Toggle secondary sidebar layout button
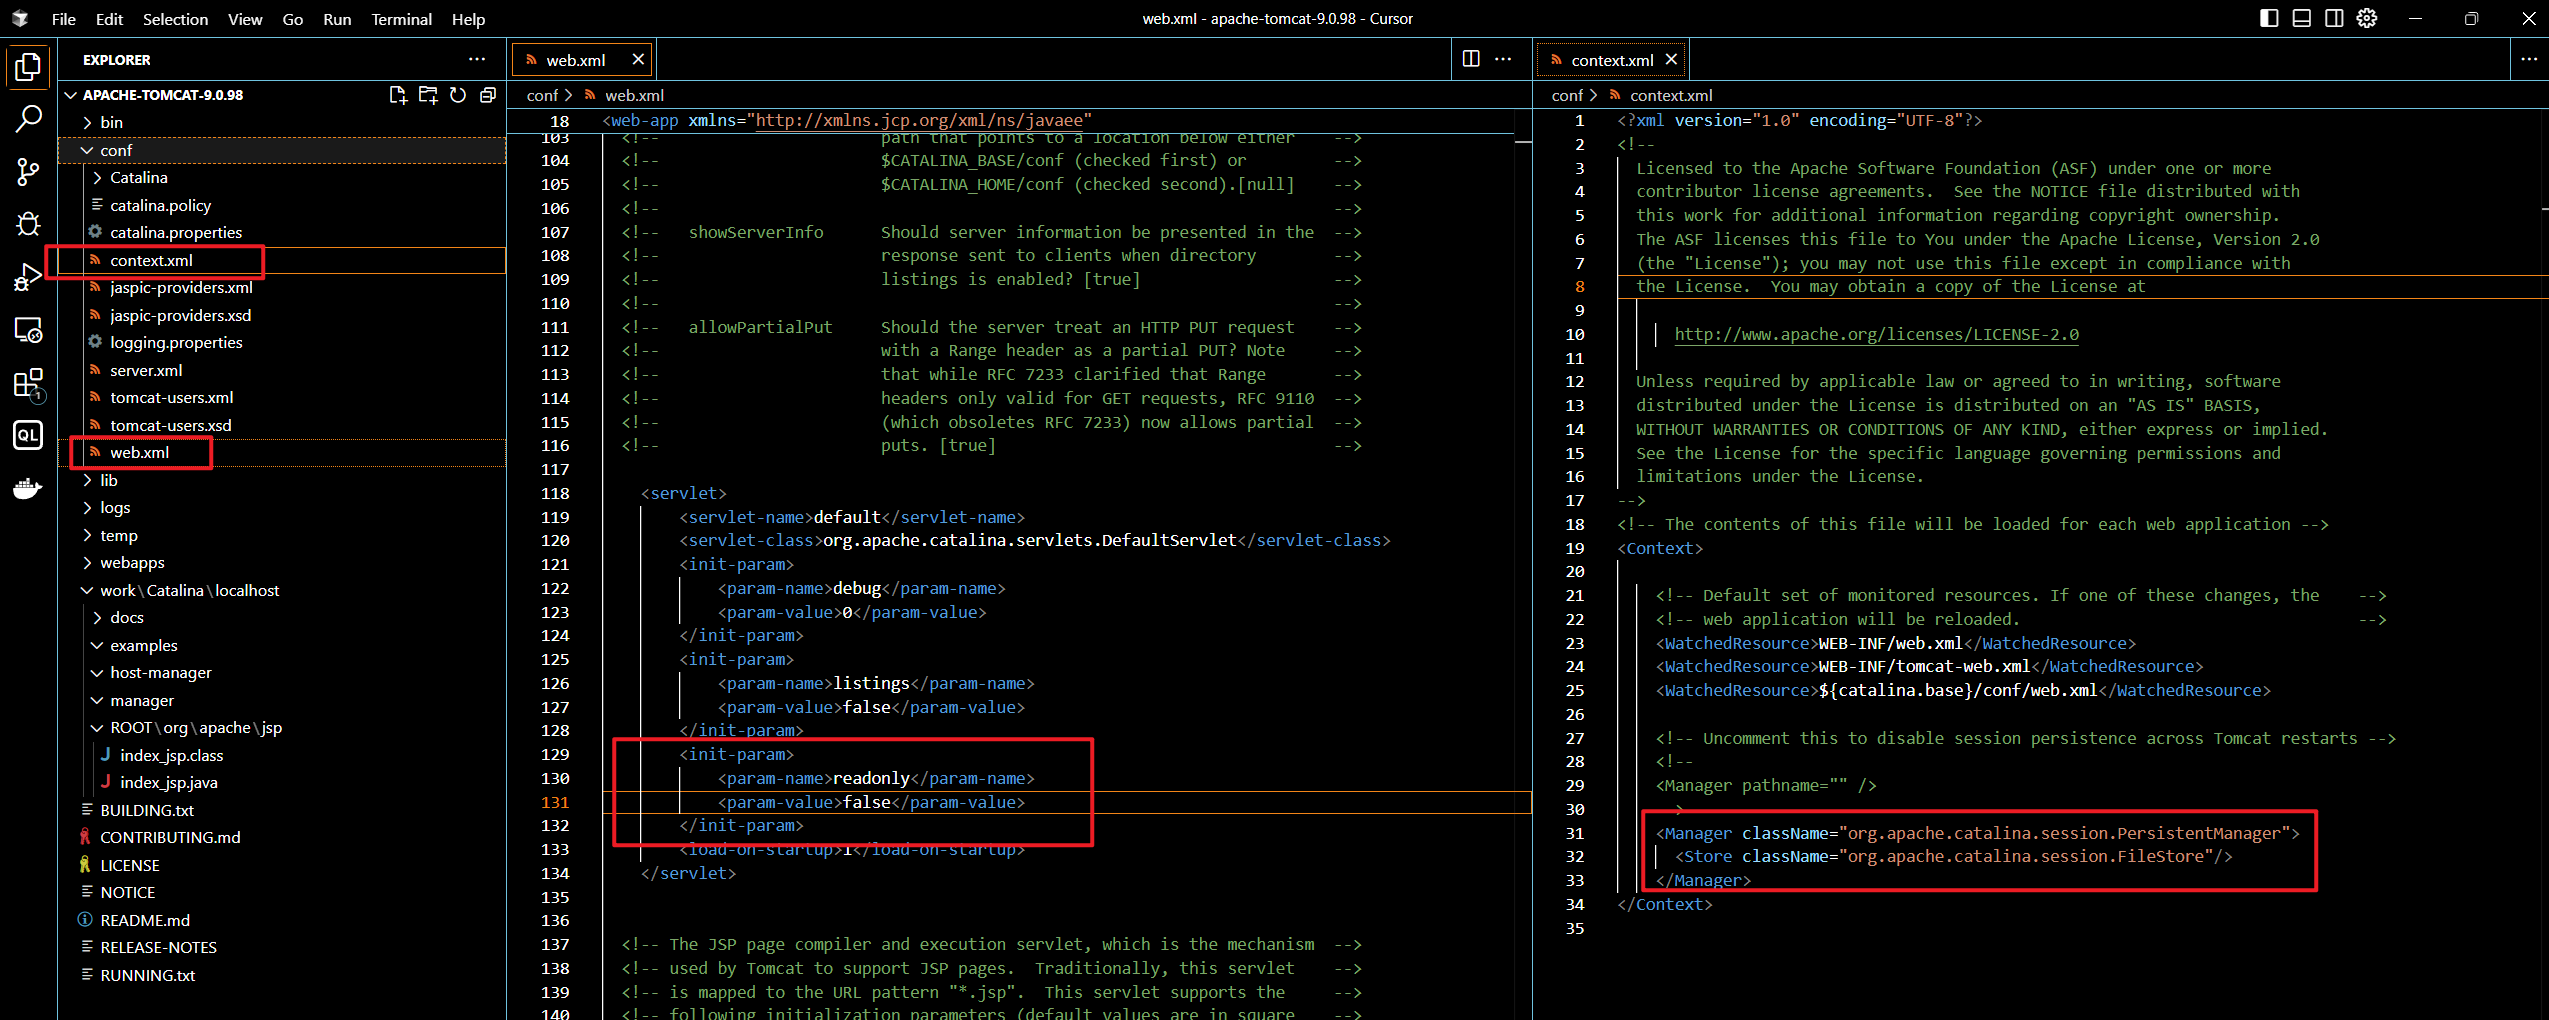This screenshot has height=1020, width=2549. coord(2334,18)
